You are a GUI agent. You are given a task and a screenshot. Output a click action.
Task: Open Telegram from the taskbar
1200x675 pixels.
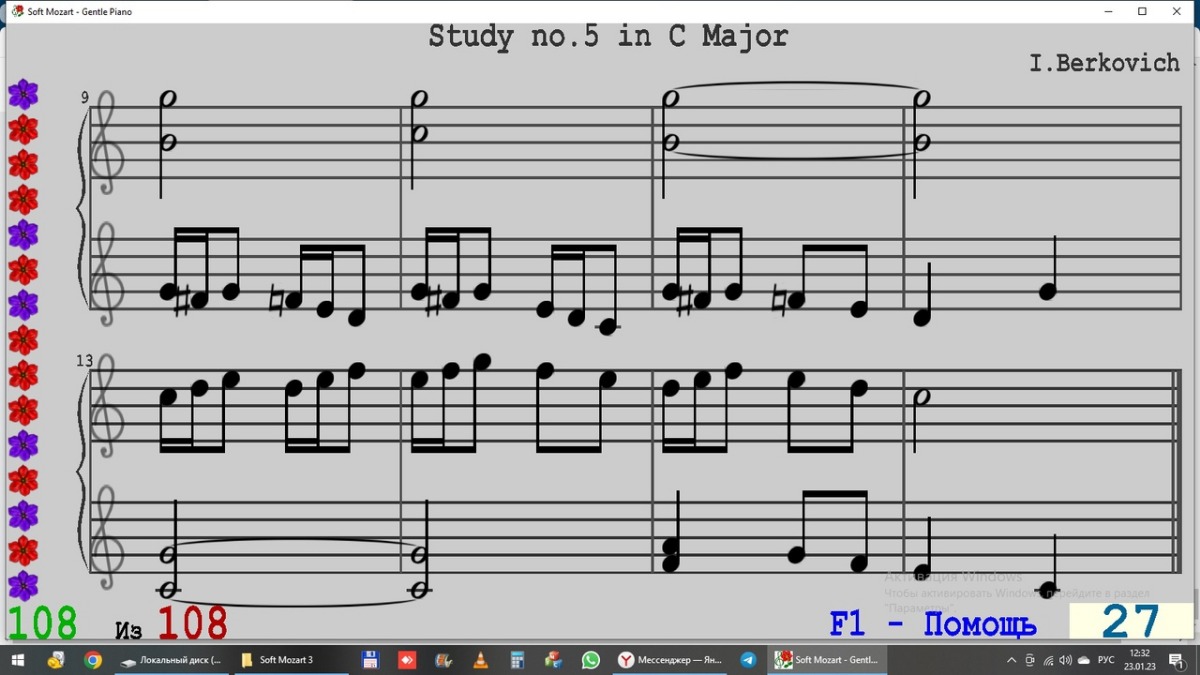(748, 660)
